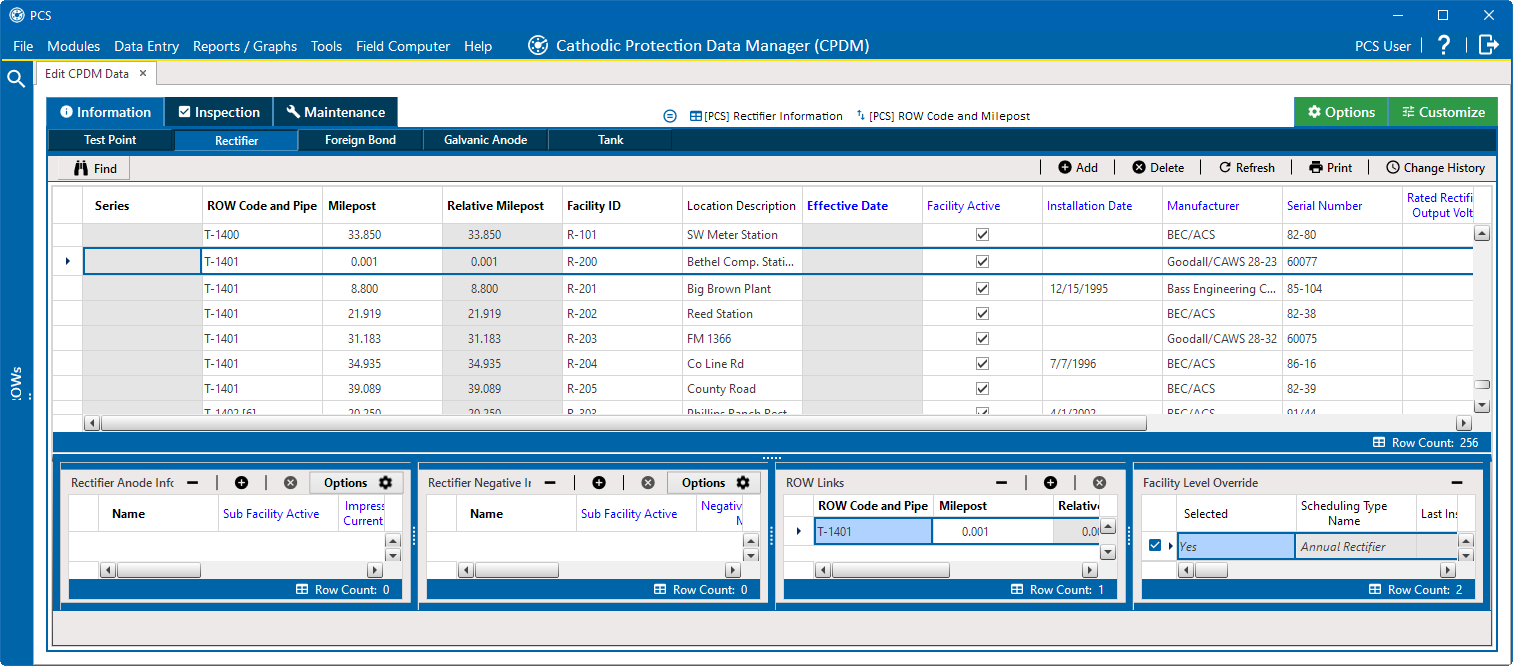Viewport: 1513px width, 666px height.
Task: Toggle Facility Active for R-201 row
Action: (982, 289)
